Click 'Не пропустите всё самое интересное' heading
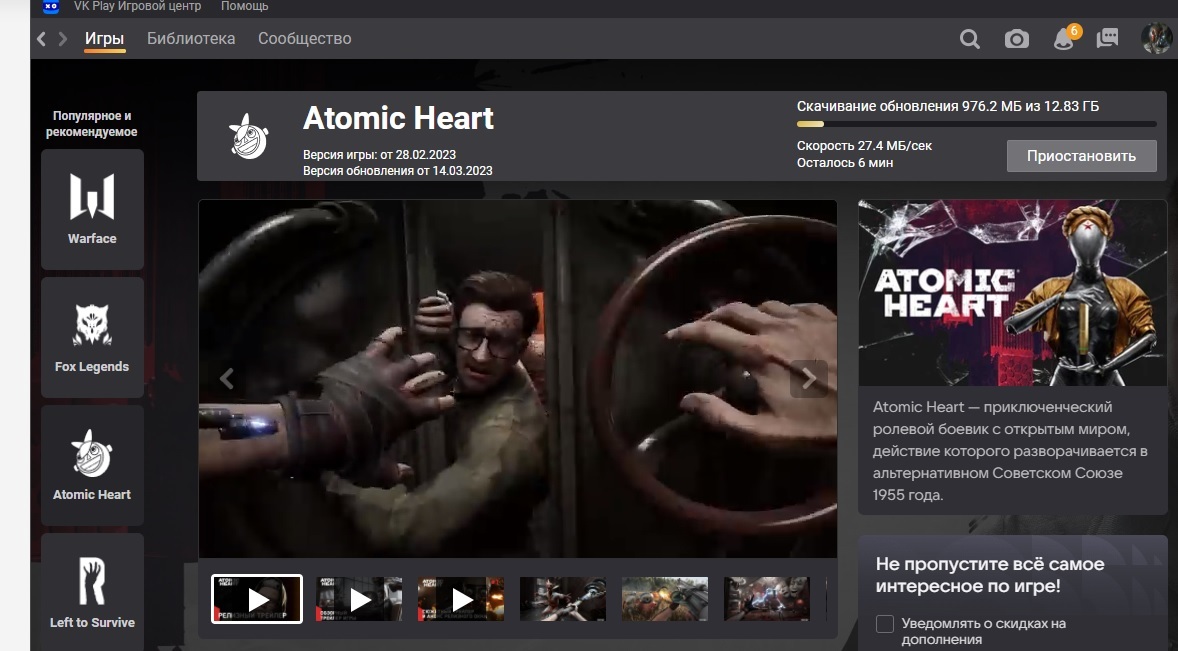The image size is (1178, 651). [989, 575]
